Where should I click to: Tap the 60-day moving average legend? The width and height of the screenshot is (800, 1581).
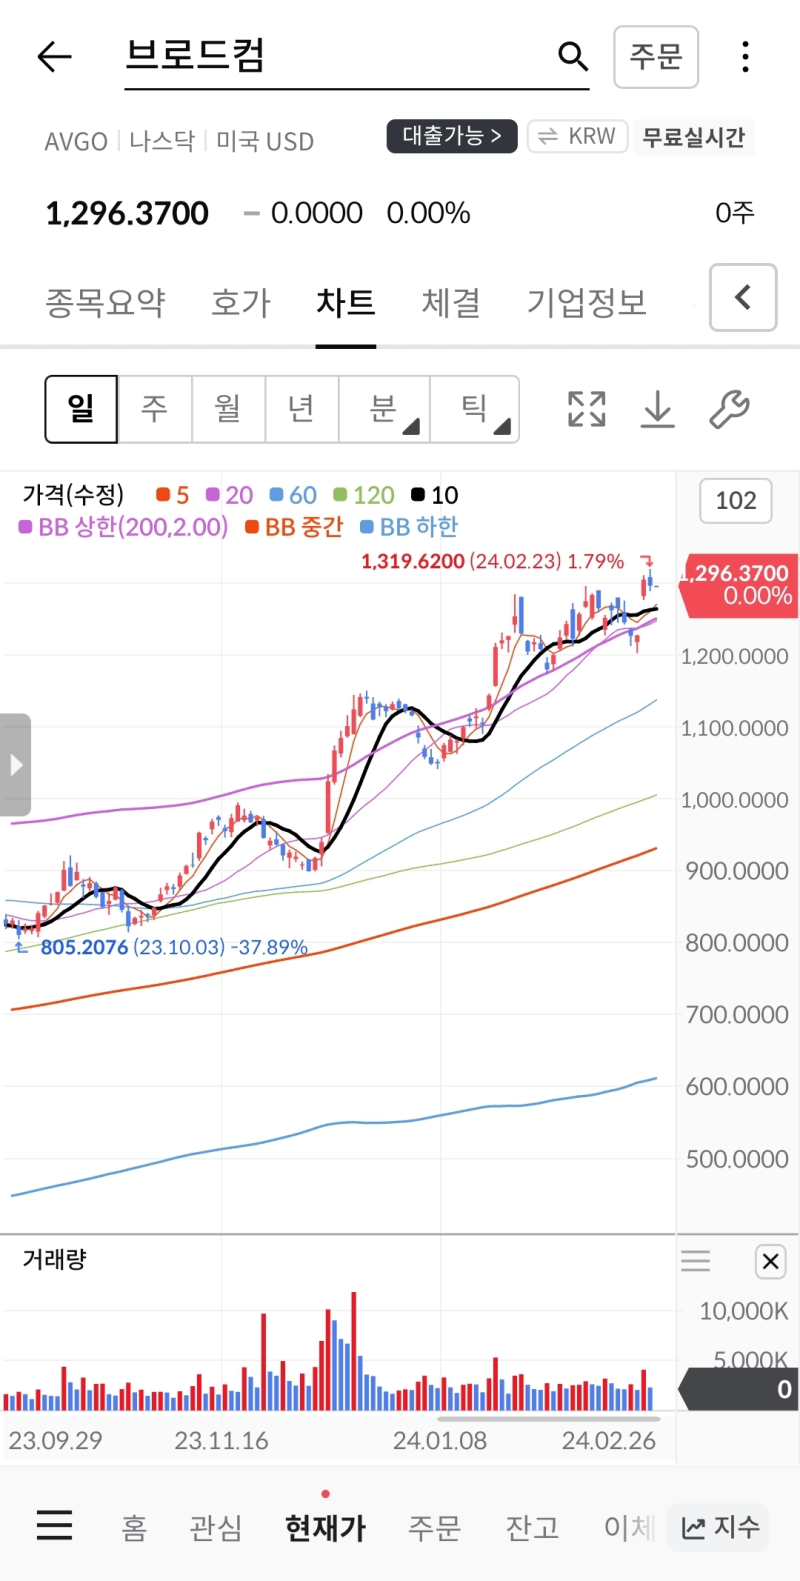[294, 495]
